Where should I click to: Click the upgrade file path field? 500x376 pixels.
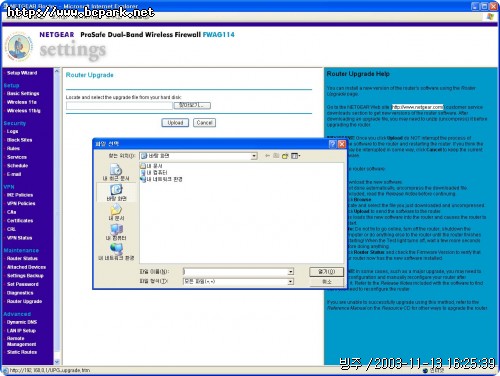coord(119,106)
